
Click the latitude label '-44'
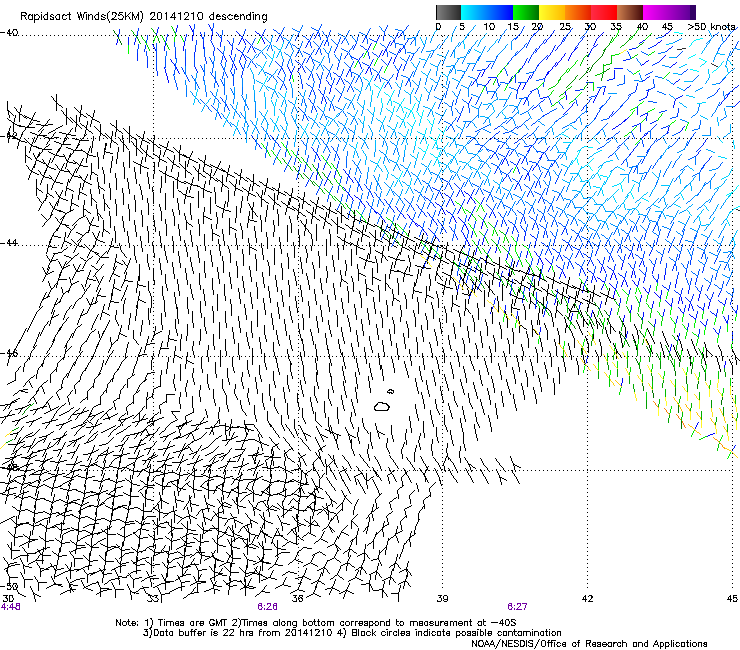click(x=9, y=243)
